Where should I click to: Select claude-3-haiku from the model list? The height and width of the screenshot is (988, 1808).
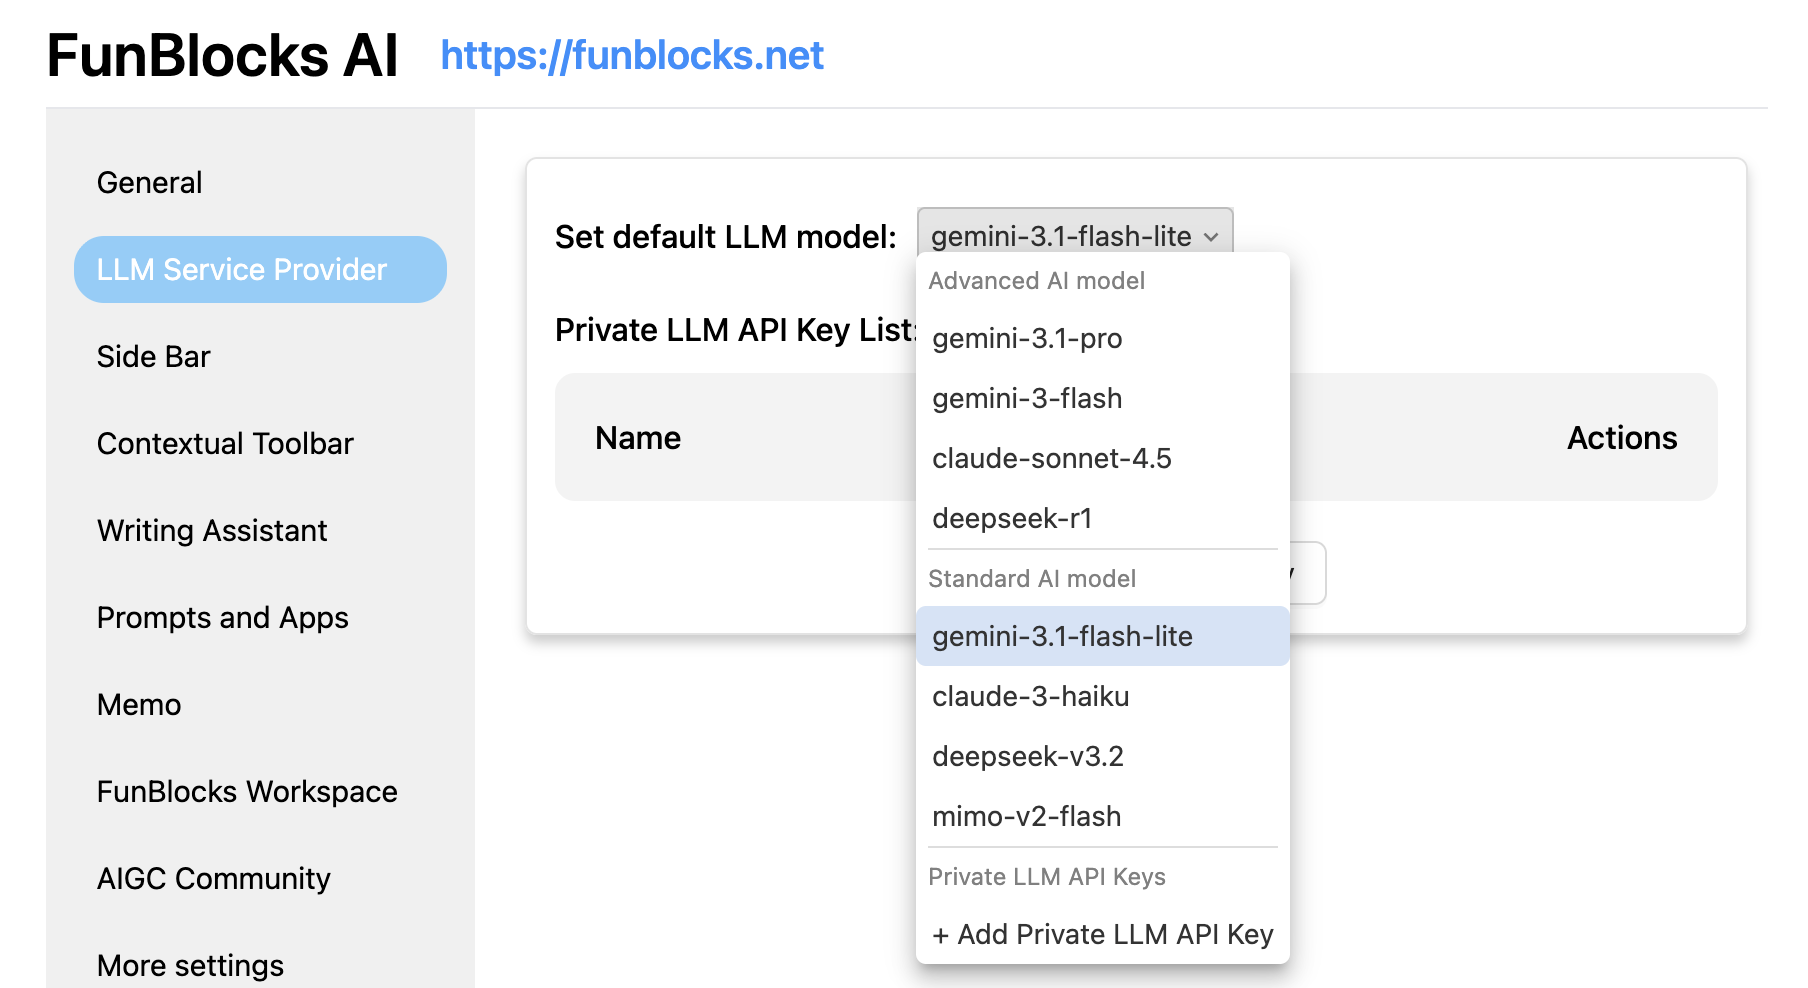pos(1030,696)
